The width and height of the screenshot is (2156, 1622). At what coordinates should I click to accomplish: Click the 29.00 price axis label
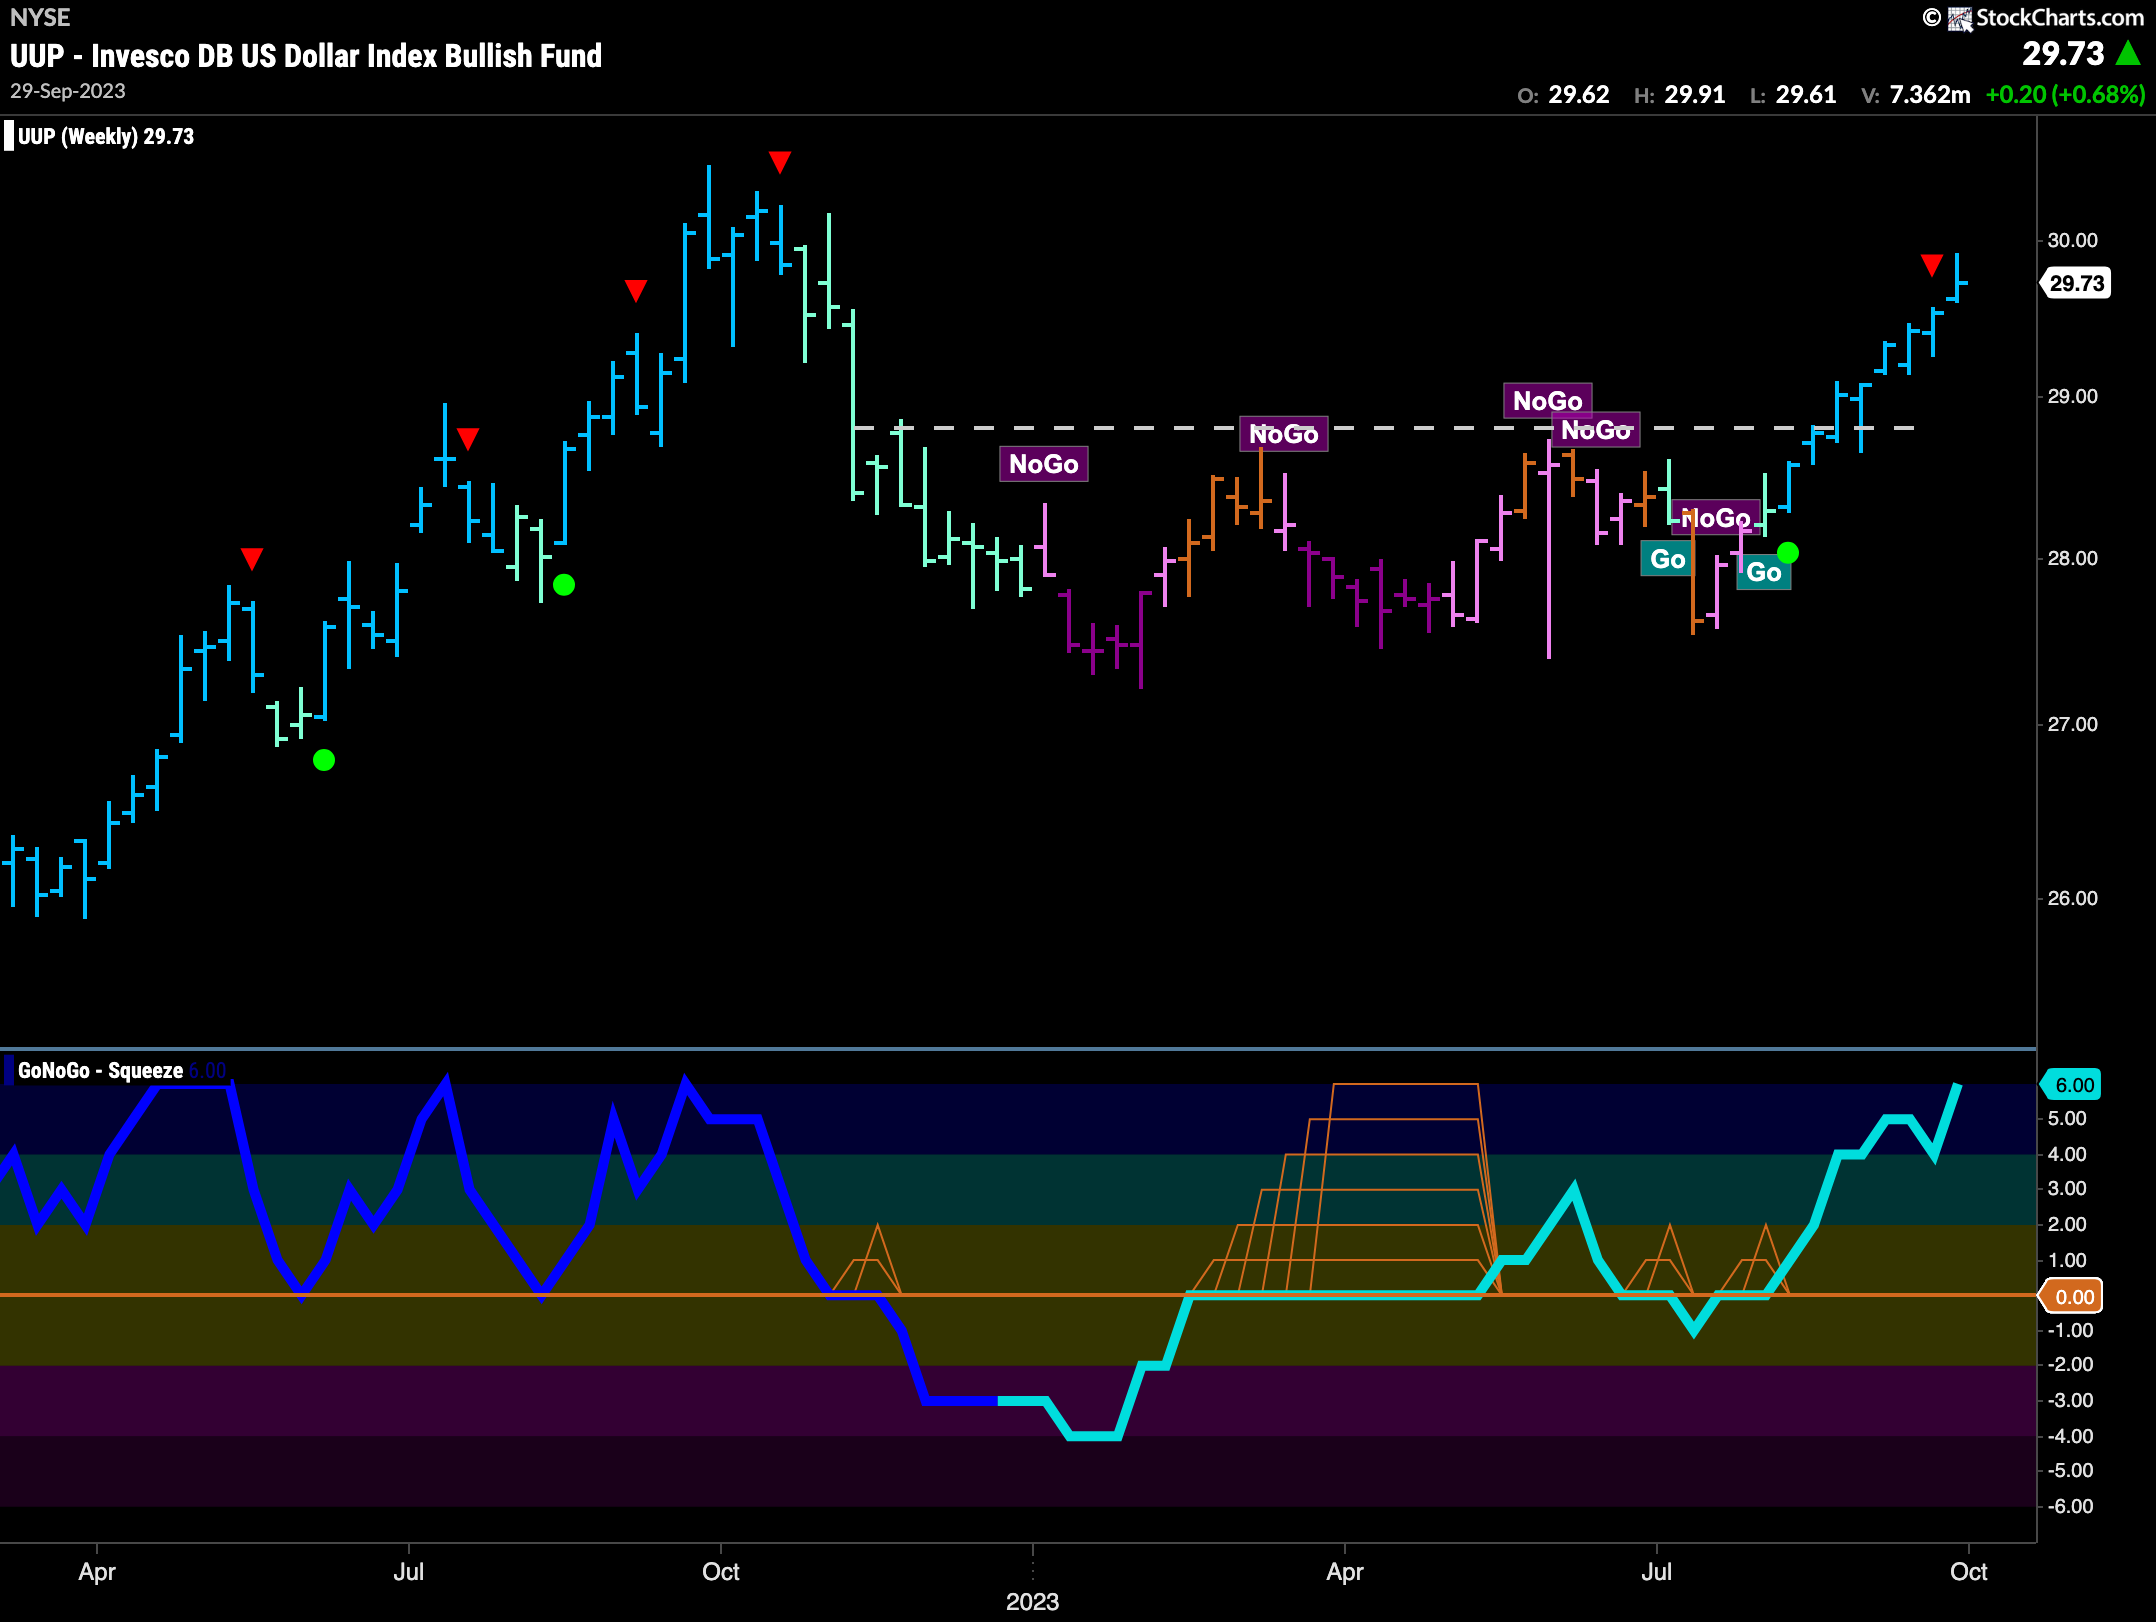pyautogui.click(x=2072, y=396)
